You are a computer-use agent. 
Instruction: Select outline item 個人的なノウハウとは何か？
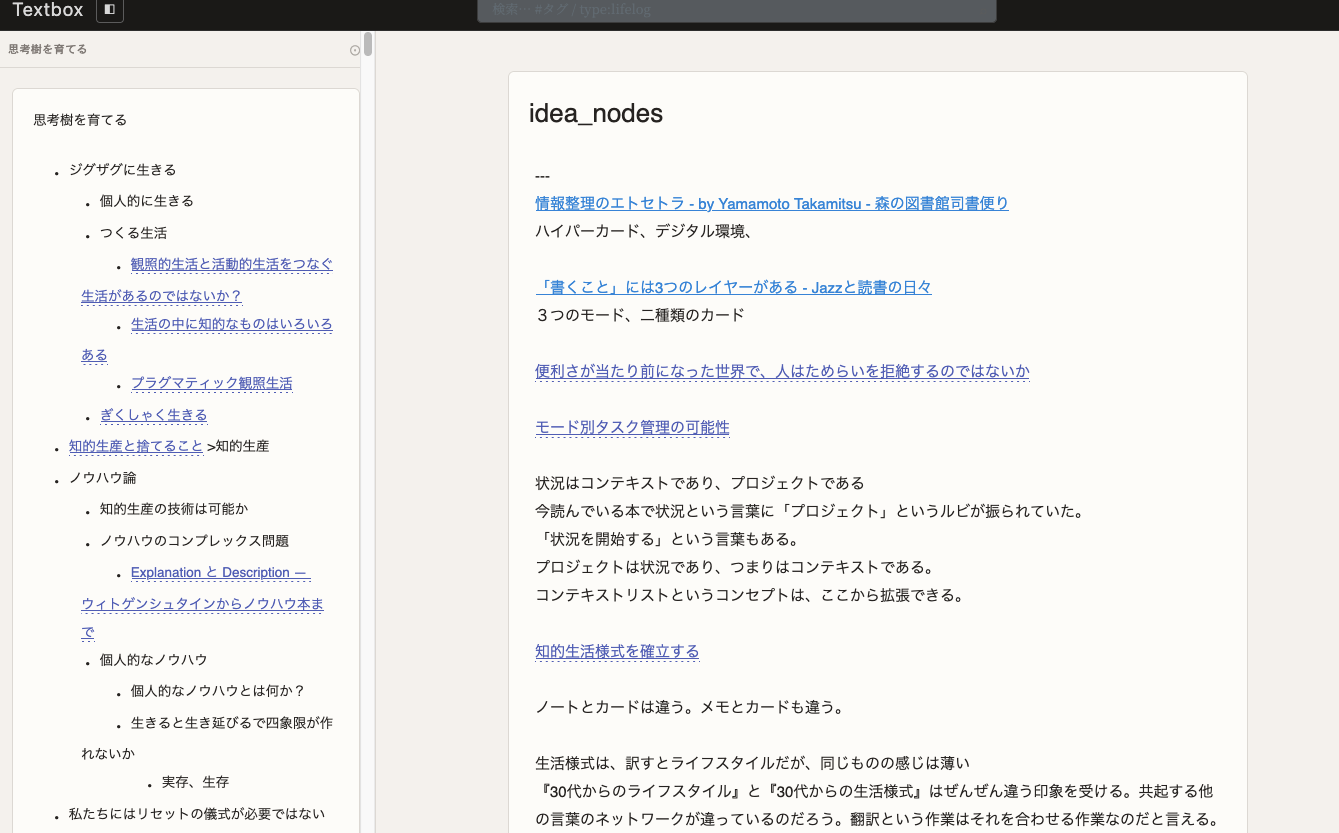[218, 691]
